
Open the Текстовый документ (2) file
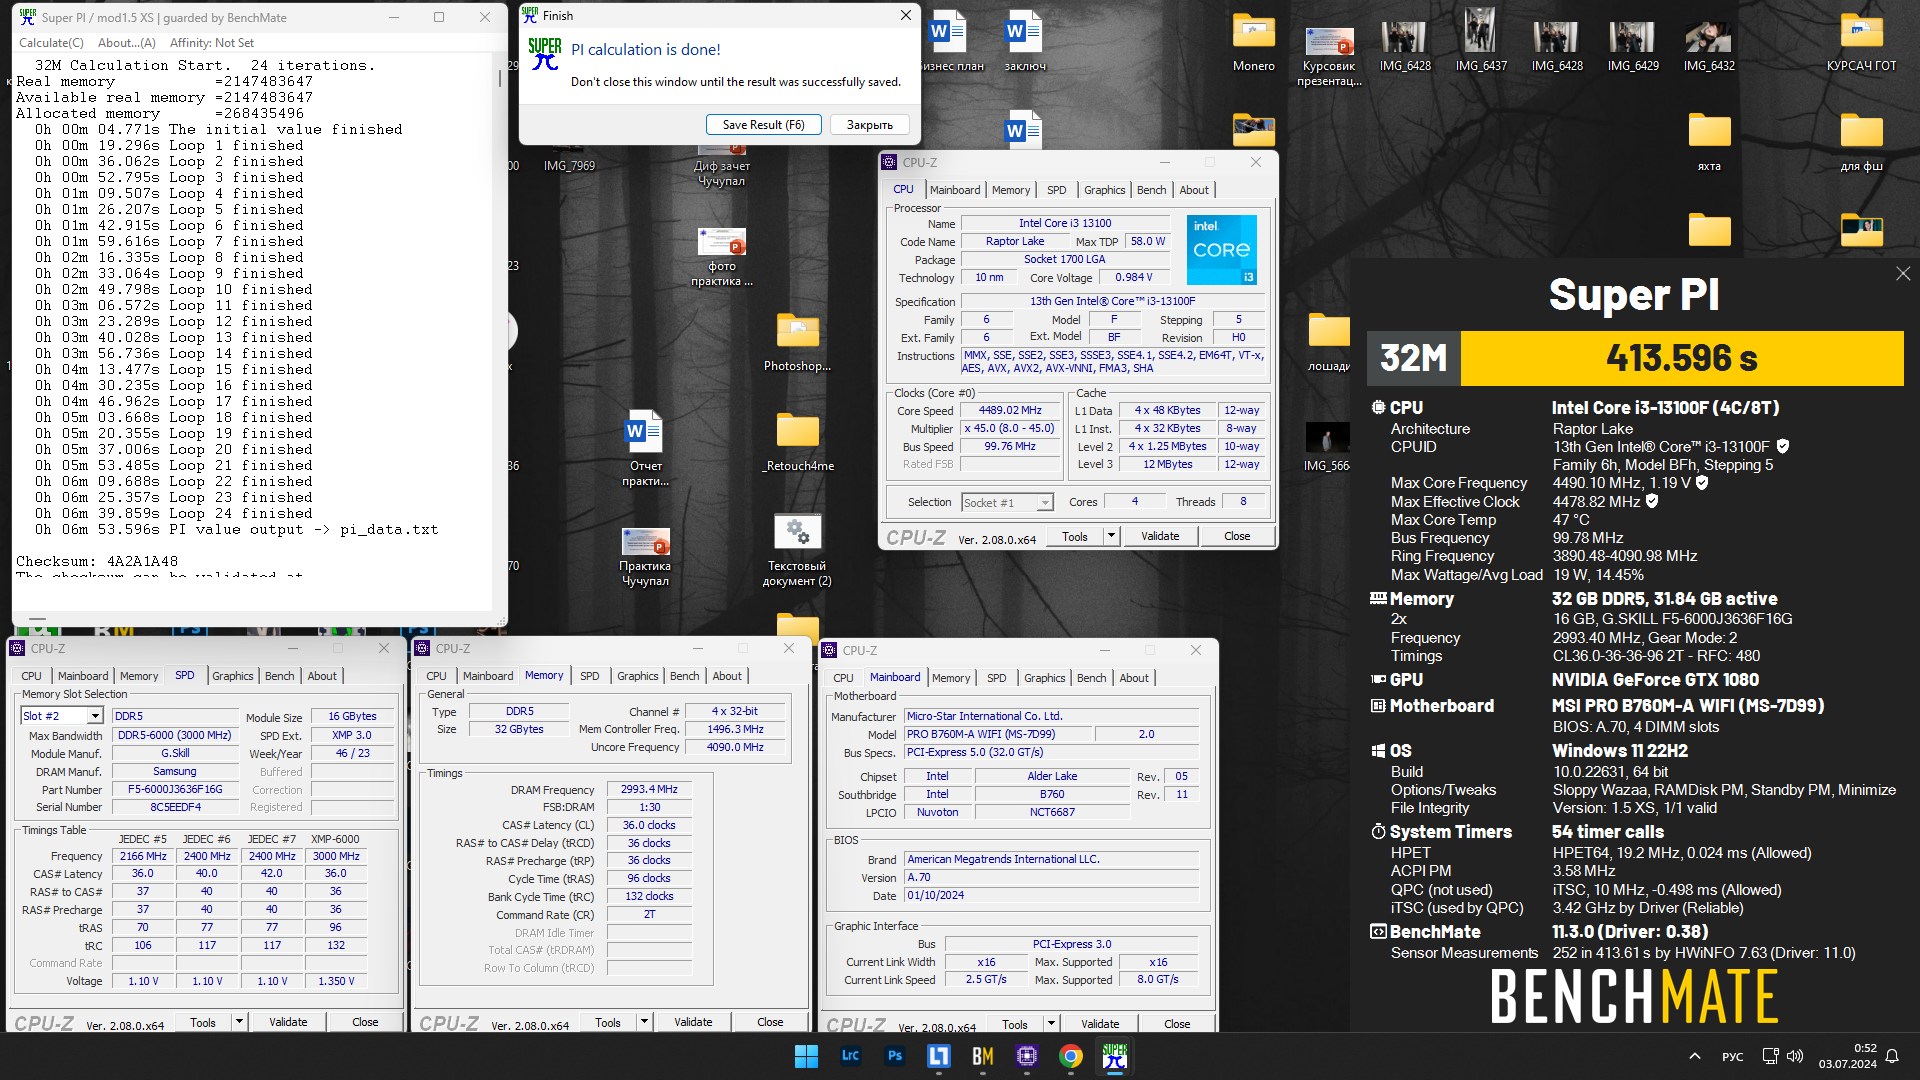click(x=797, y=550)
